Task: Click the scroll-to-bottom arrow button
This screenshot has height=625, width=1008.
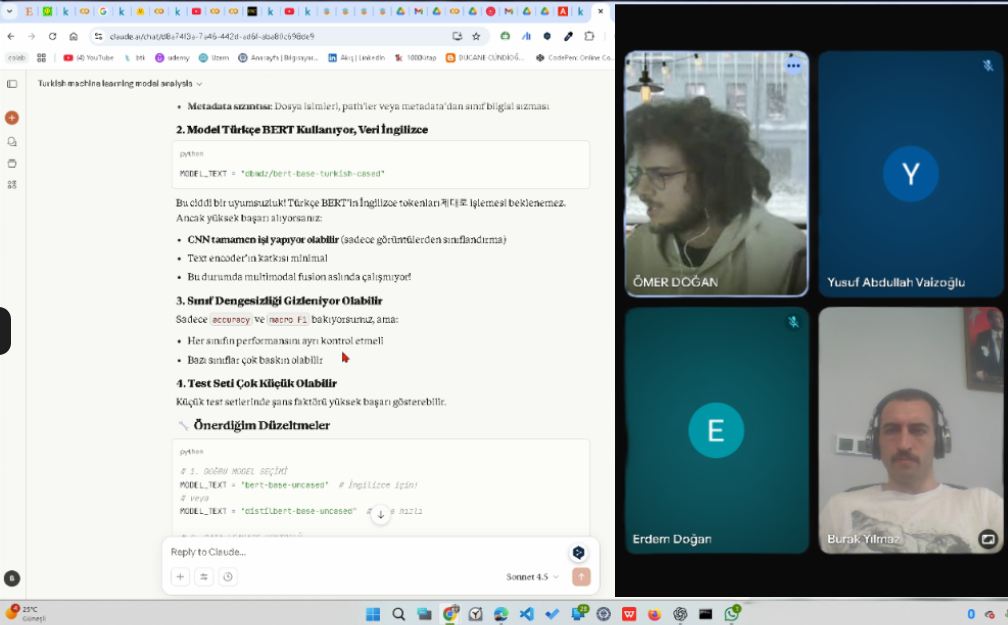Action: tap(380, 514)
